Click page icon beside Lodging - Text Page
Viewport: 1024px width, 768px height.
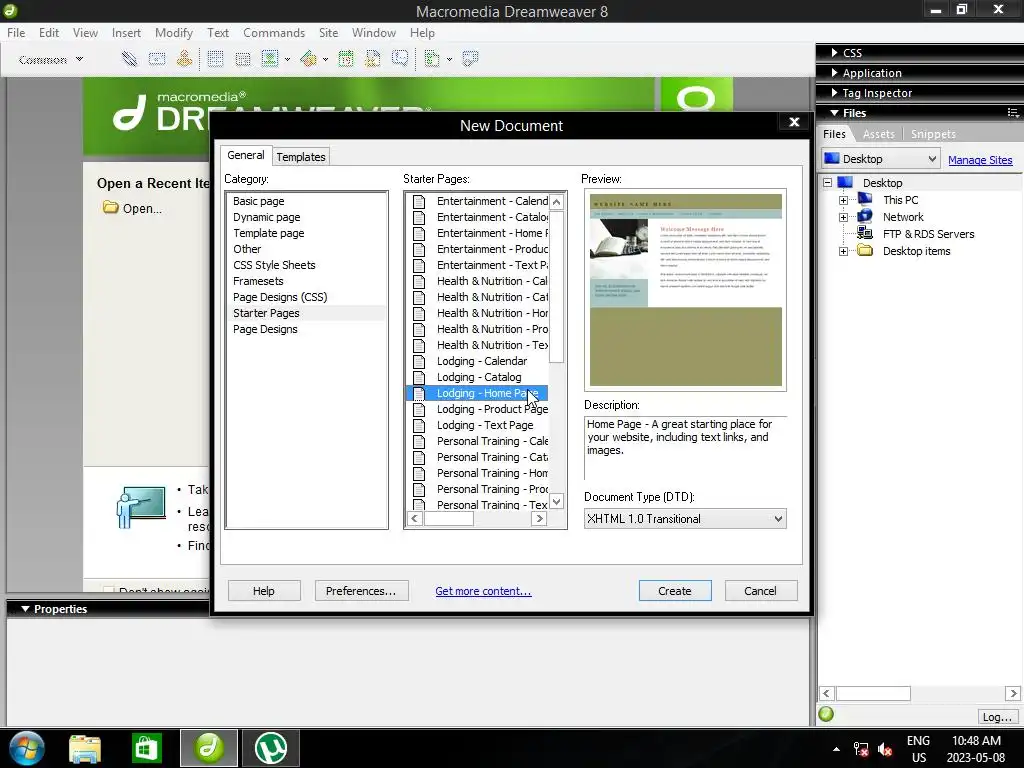[x=419, y=425]
